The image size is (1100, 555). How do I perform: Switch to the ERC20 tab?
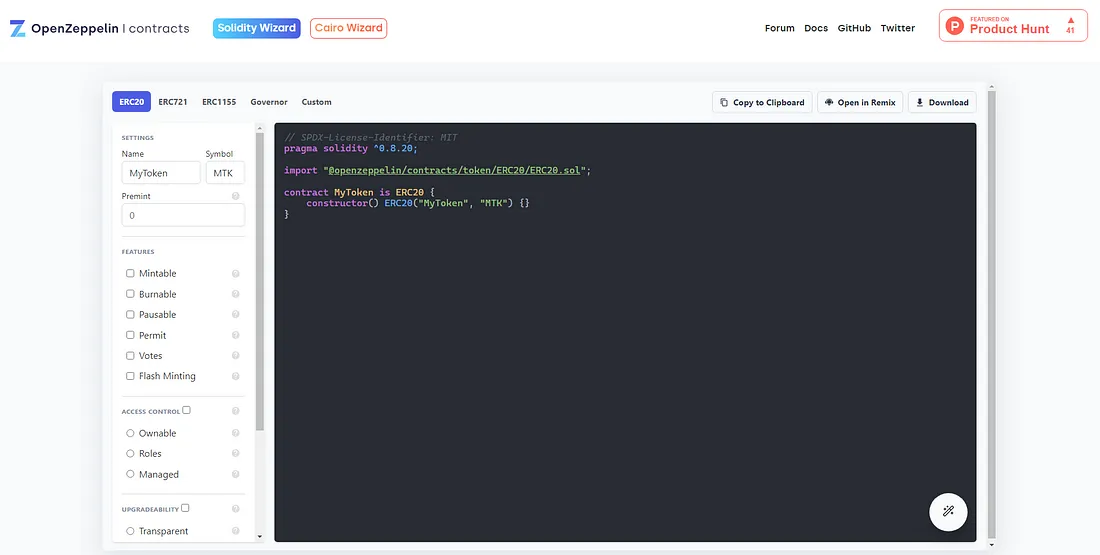(x=131, y=102)
